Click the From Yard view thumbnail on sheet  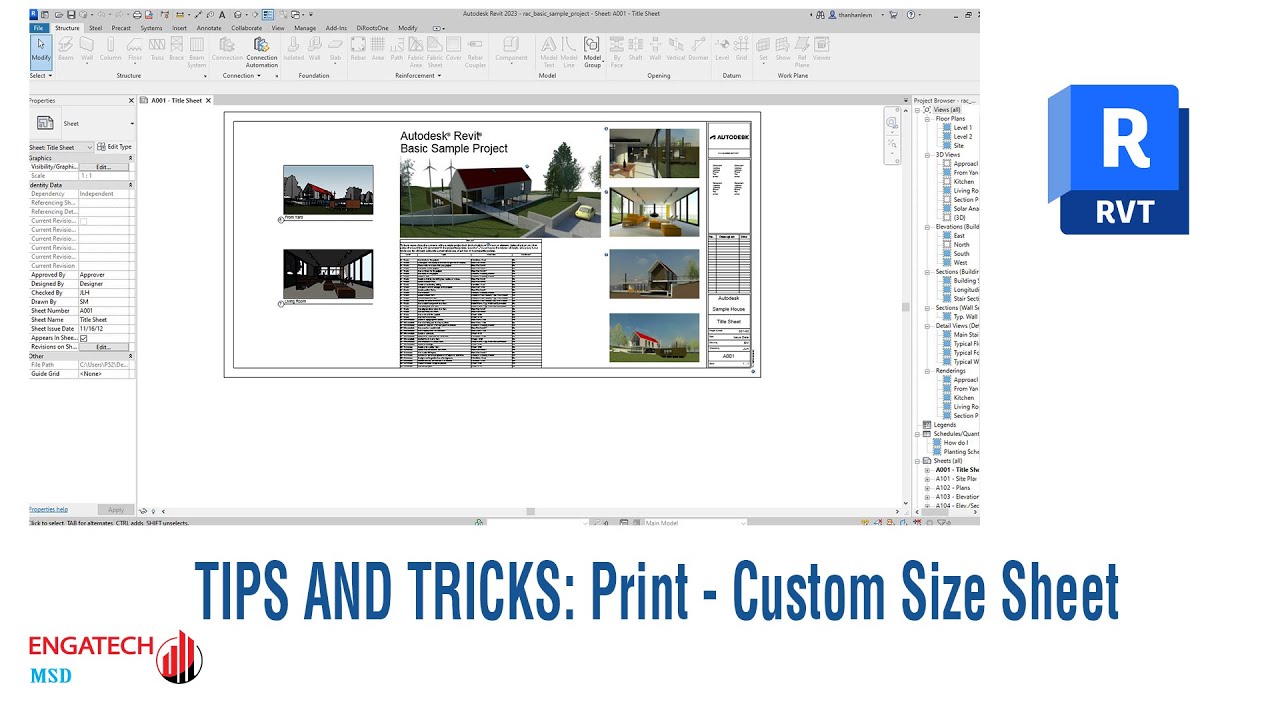328,190
